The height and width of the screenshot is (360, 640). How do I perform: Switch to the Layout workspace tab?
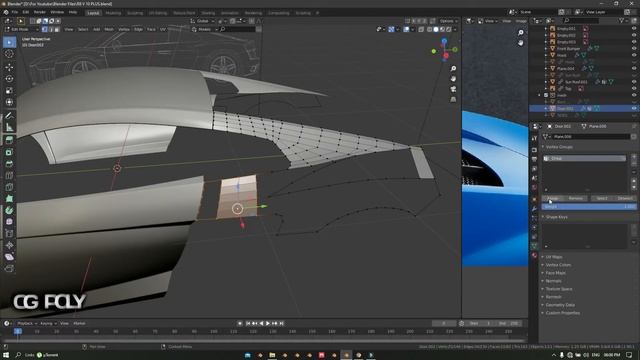pyautogui.click(x=93, y=13)
